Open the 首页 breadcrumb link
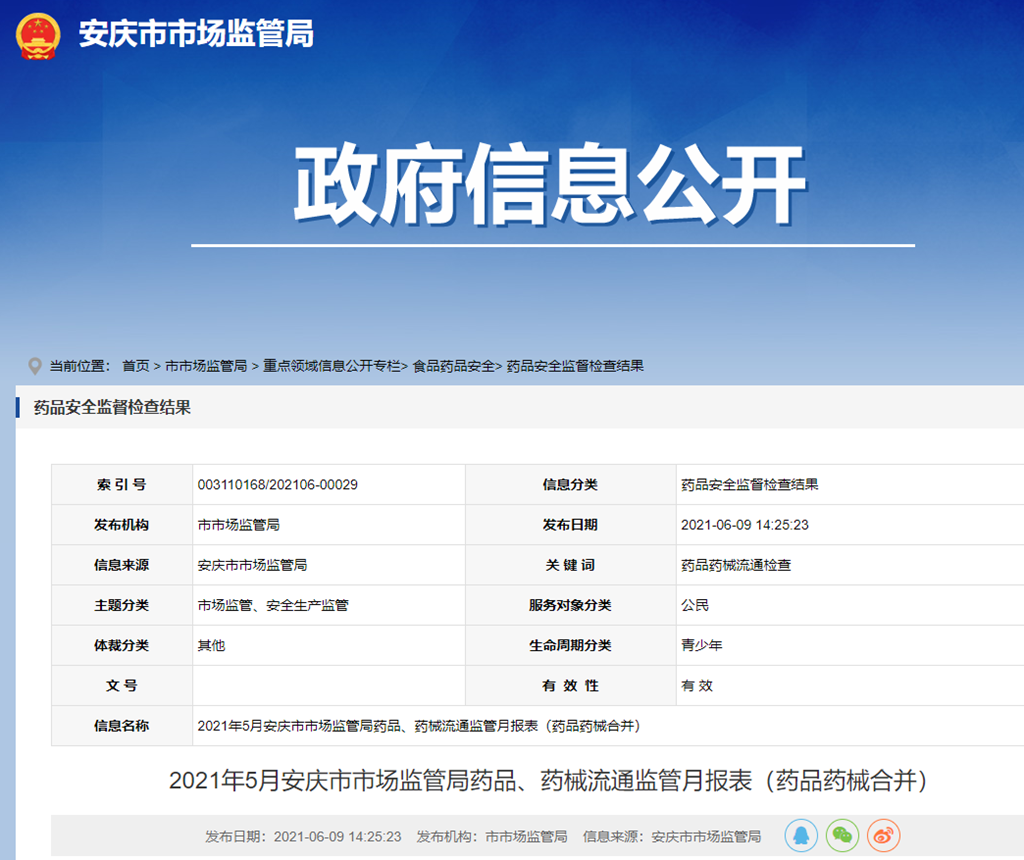 point(136,366)
